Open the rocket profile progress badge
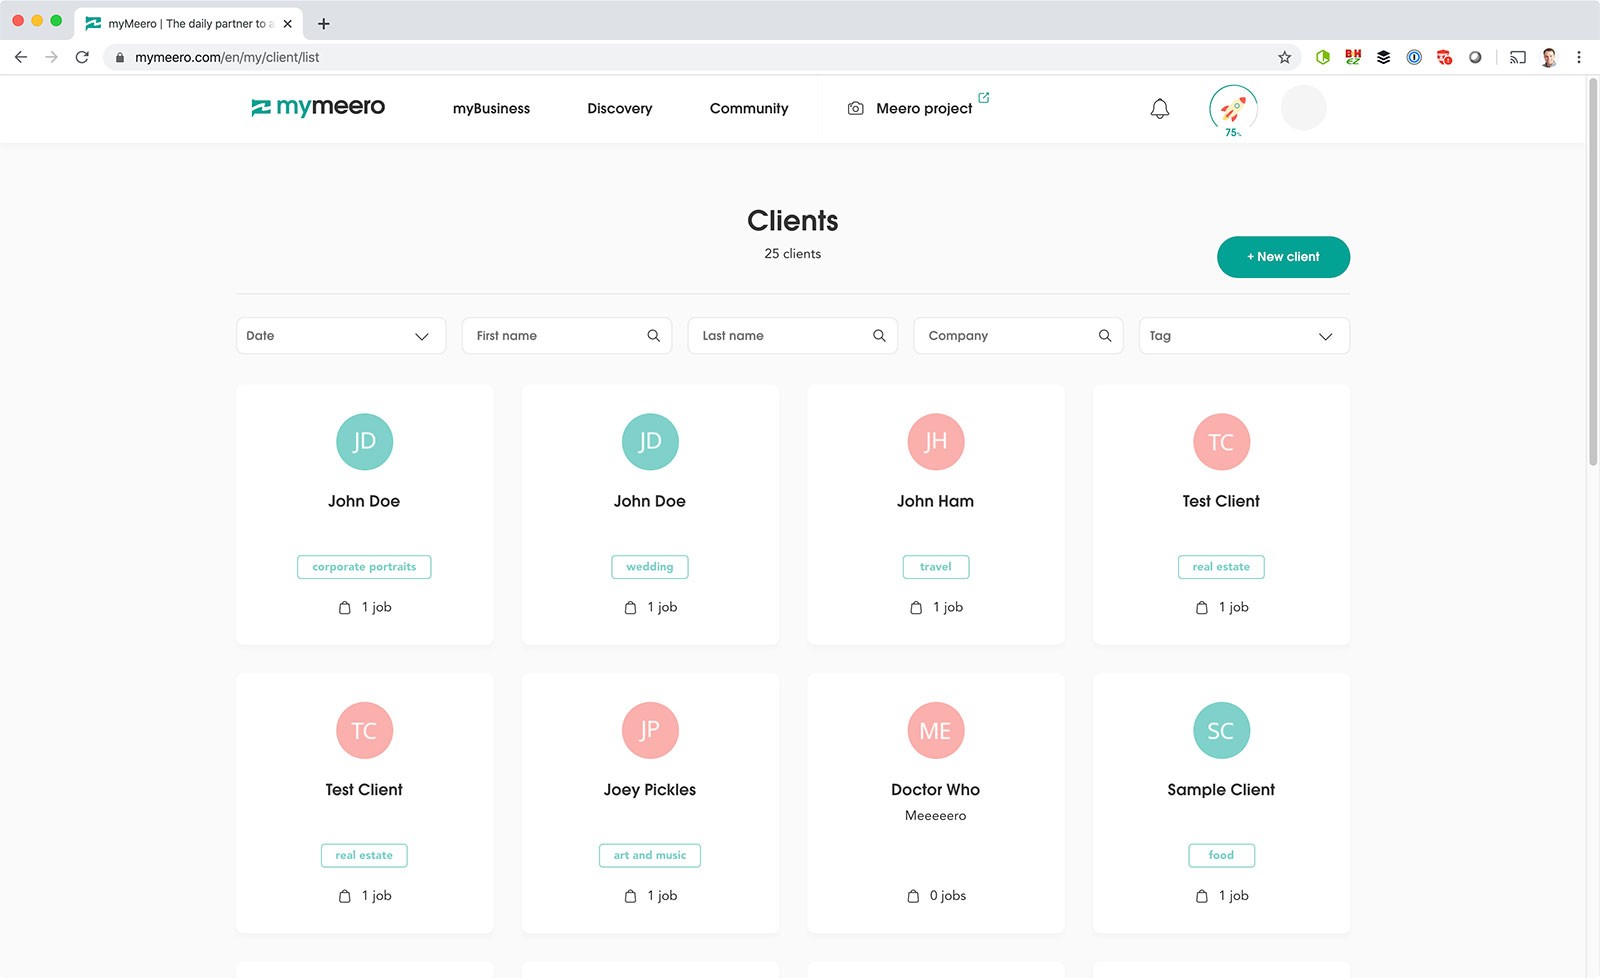The width and height of the screenshot is (1600, 978). [x=1233, y=110]
